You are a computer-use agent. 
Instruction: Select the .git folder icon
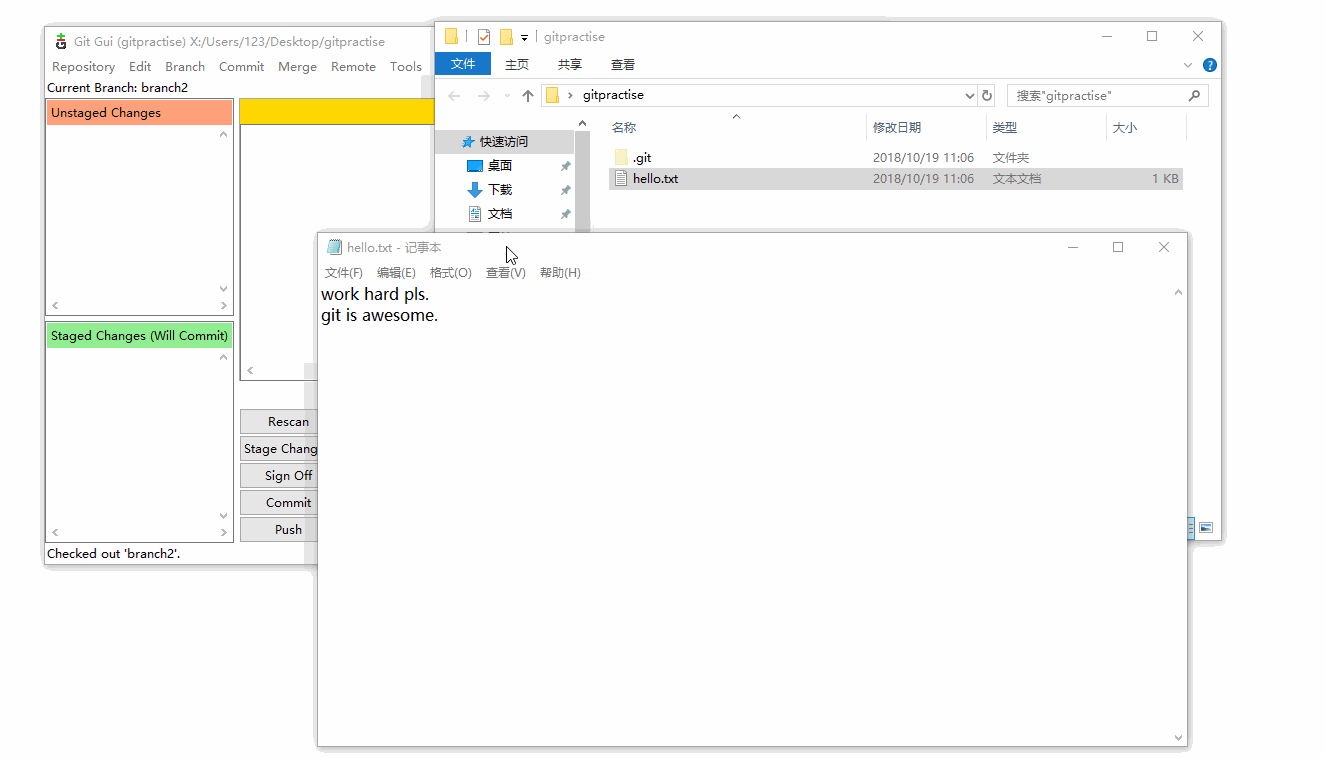(x=621, y=157)
